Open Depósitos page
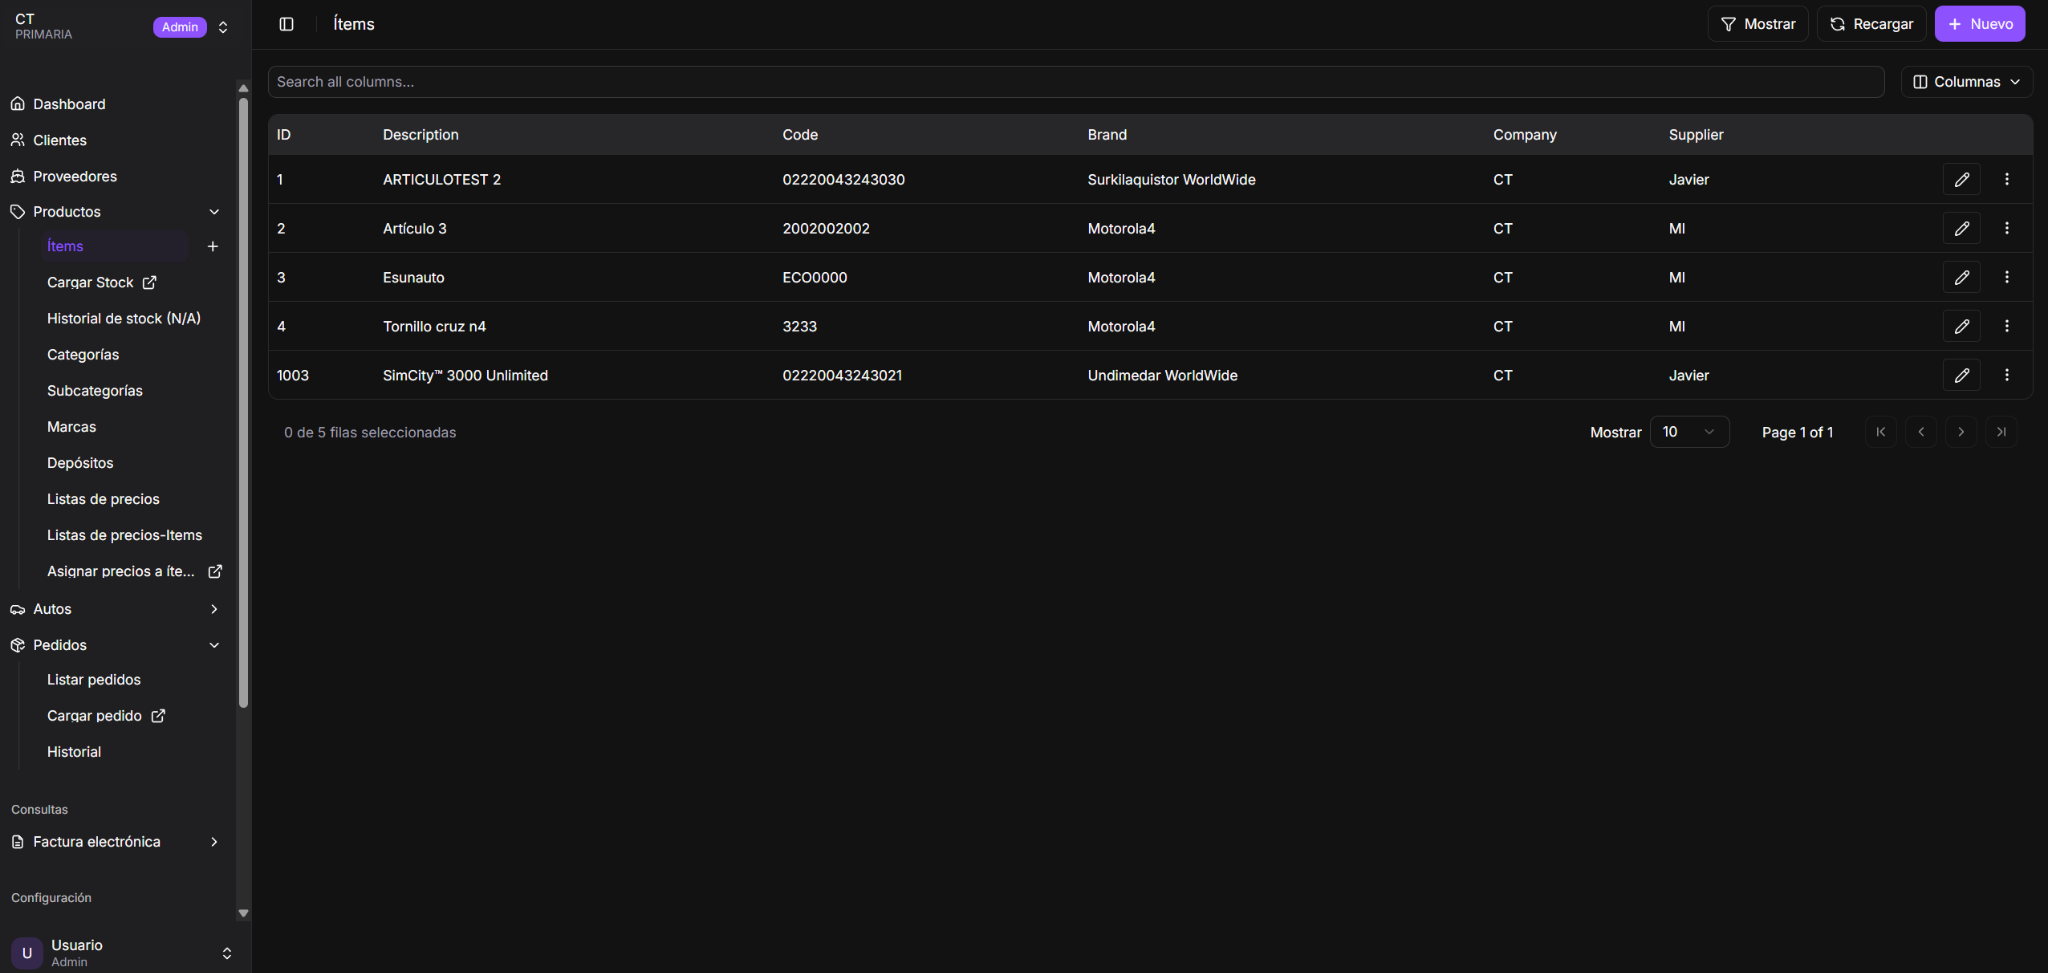2048x973 pixels. point(80,463)
